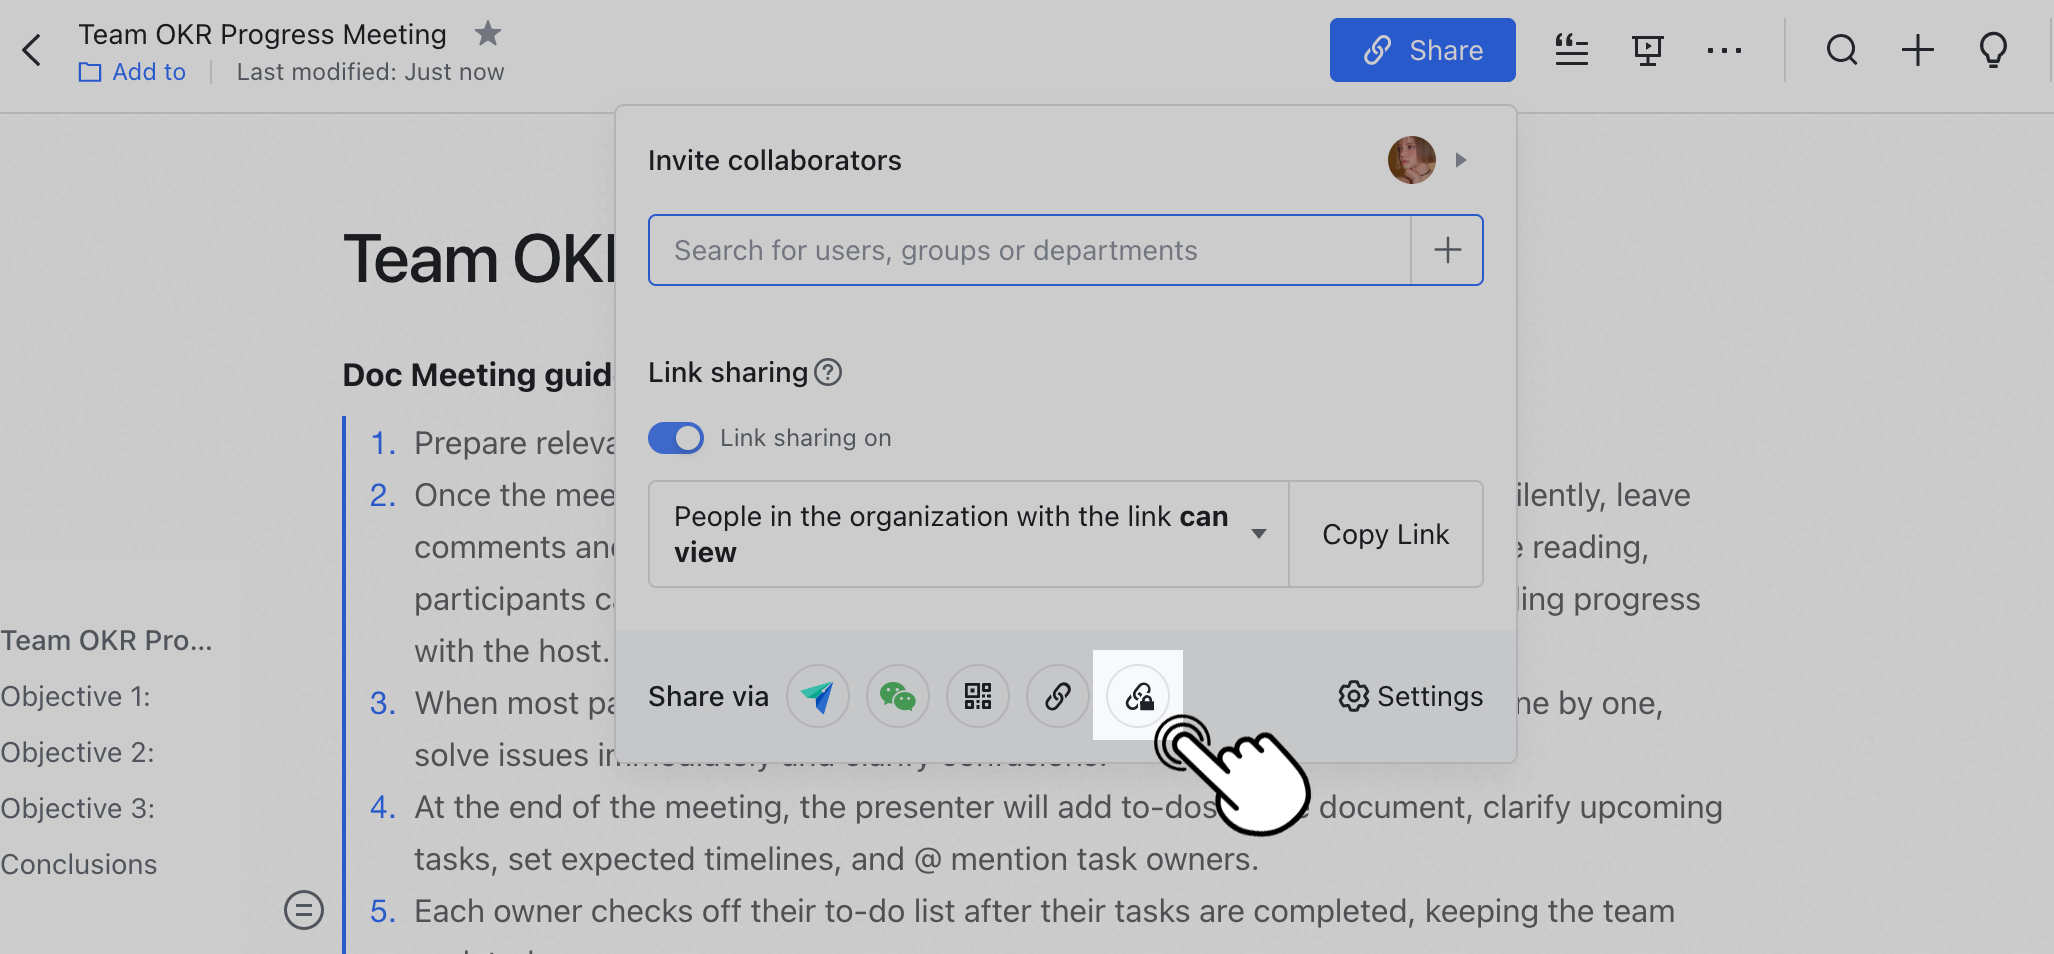
Task: Select Conclusions in the document outline
Action: (x=79, y=864)
